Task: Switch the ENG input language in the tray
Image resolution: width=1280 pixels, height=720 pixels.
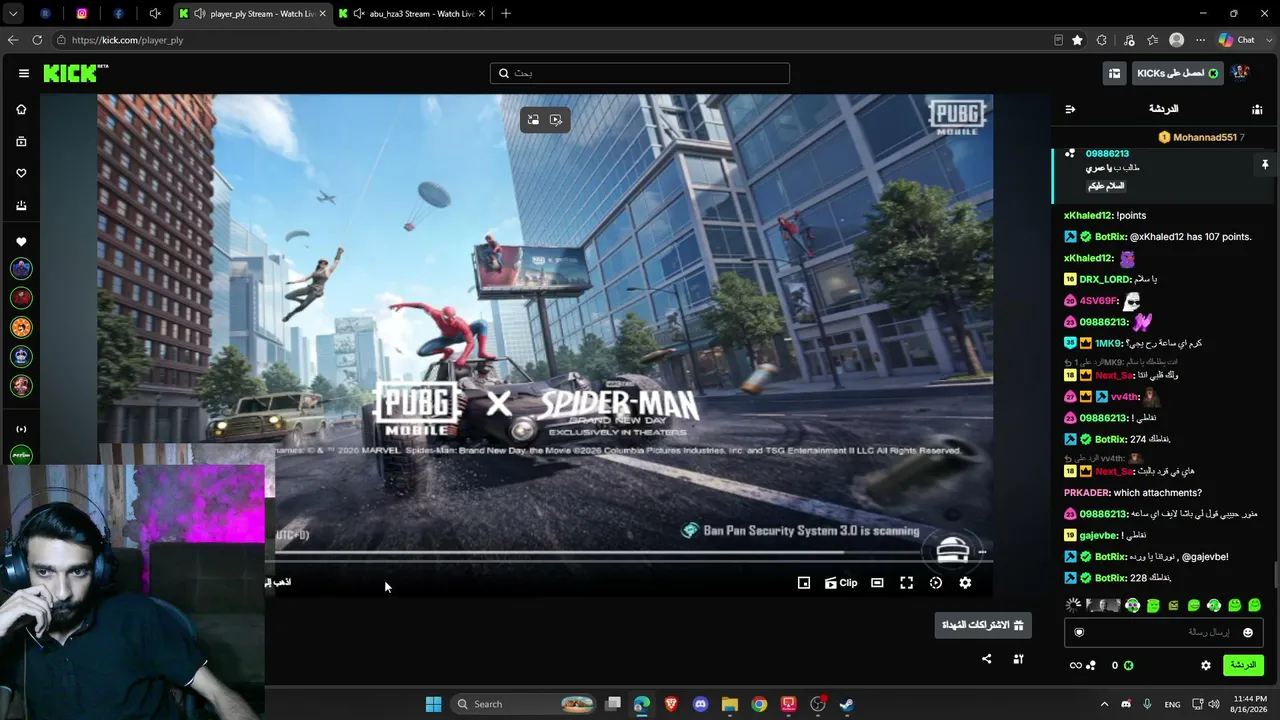Action: 1172,704
